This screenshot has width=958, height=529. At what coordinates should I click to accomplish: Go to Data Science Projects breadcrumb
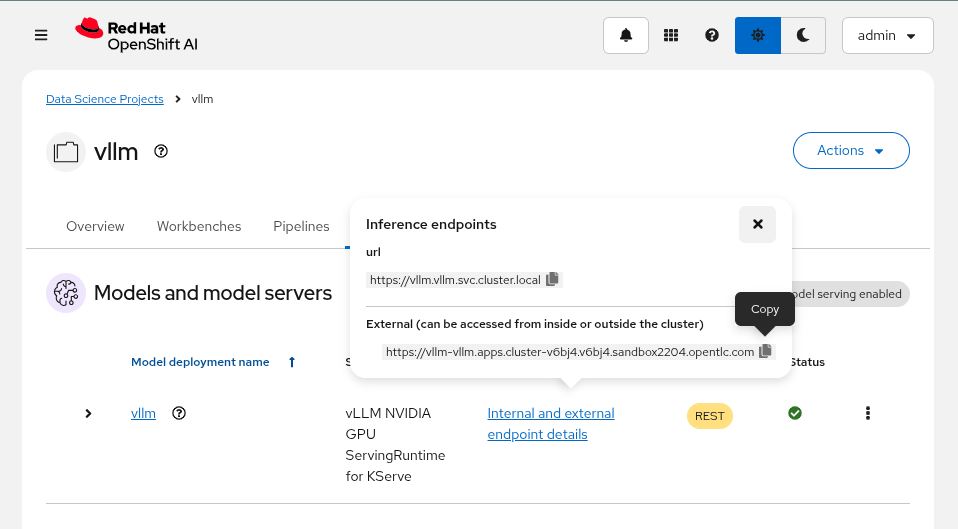point(104,99)
